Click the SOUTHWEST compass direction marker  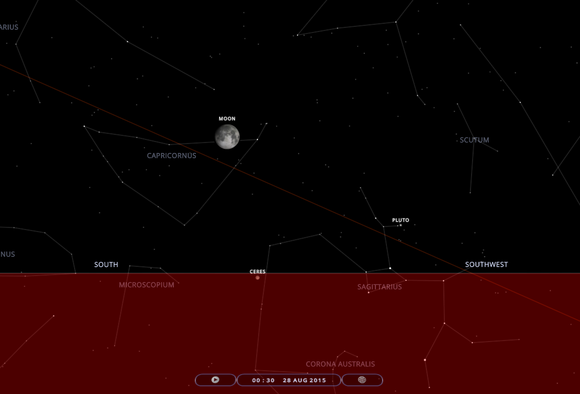tap(486, 265)
